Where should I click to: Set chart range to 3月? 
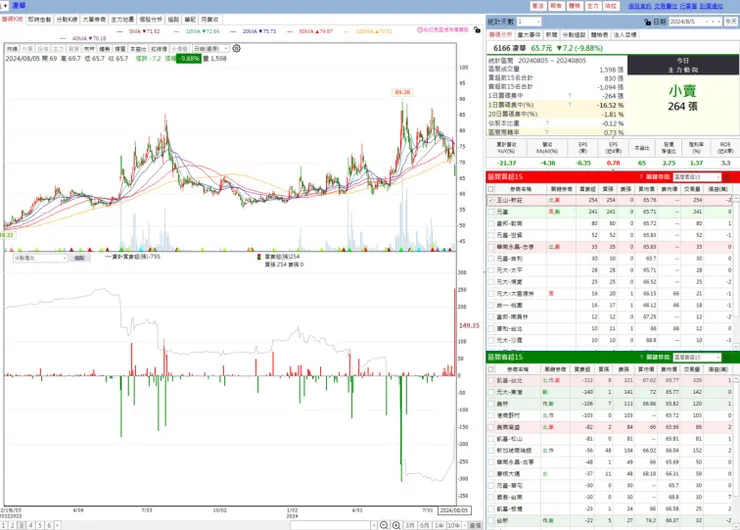coord(411,525)
